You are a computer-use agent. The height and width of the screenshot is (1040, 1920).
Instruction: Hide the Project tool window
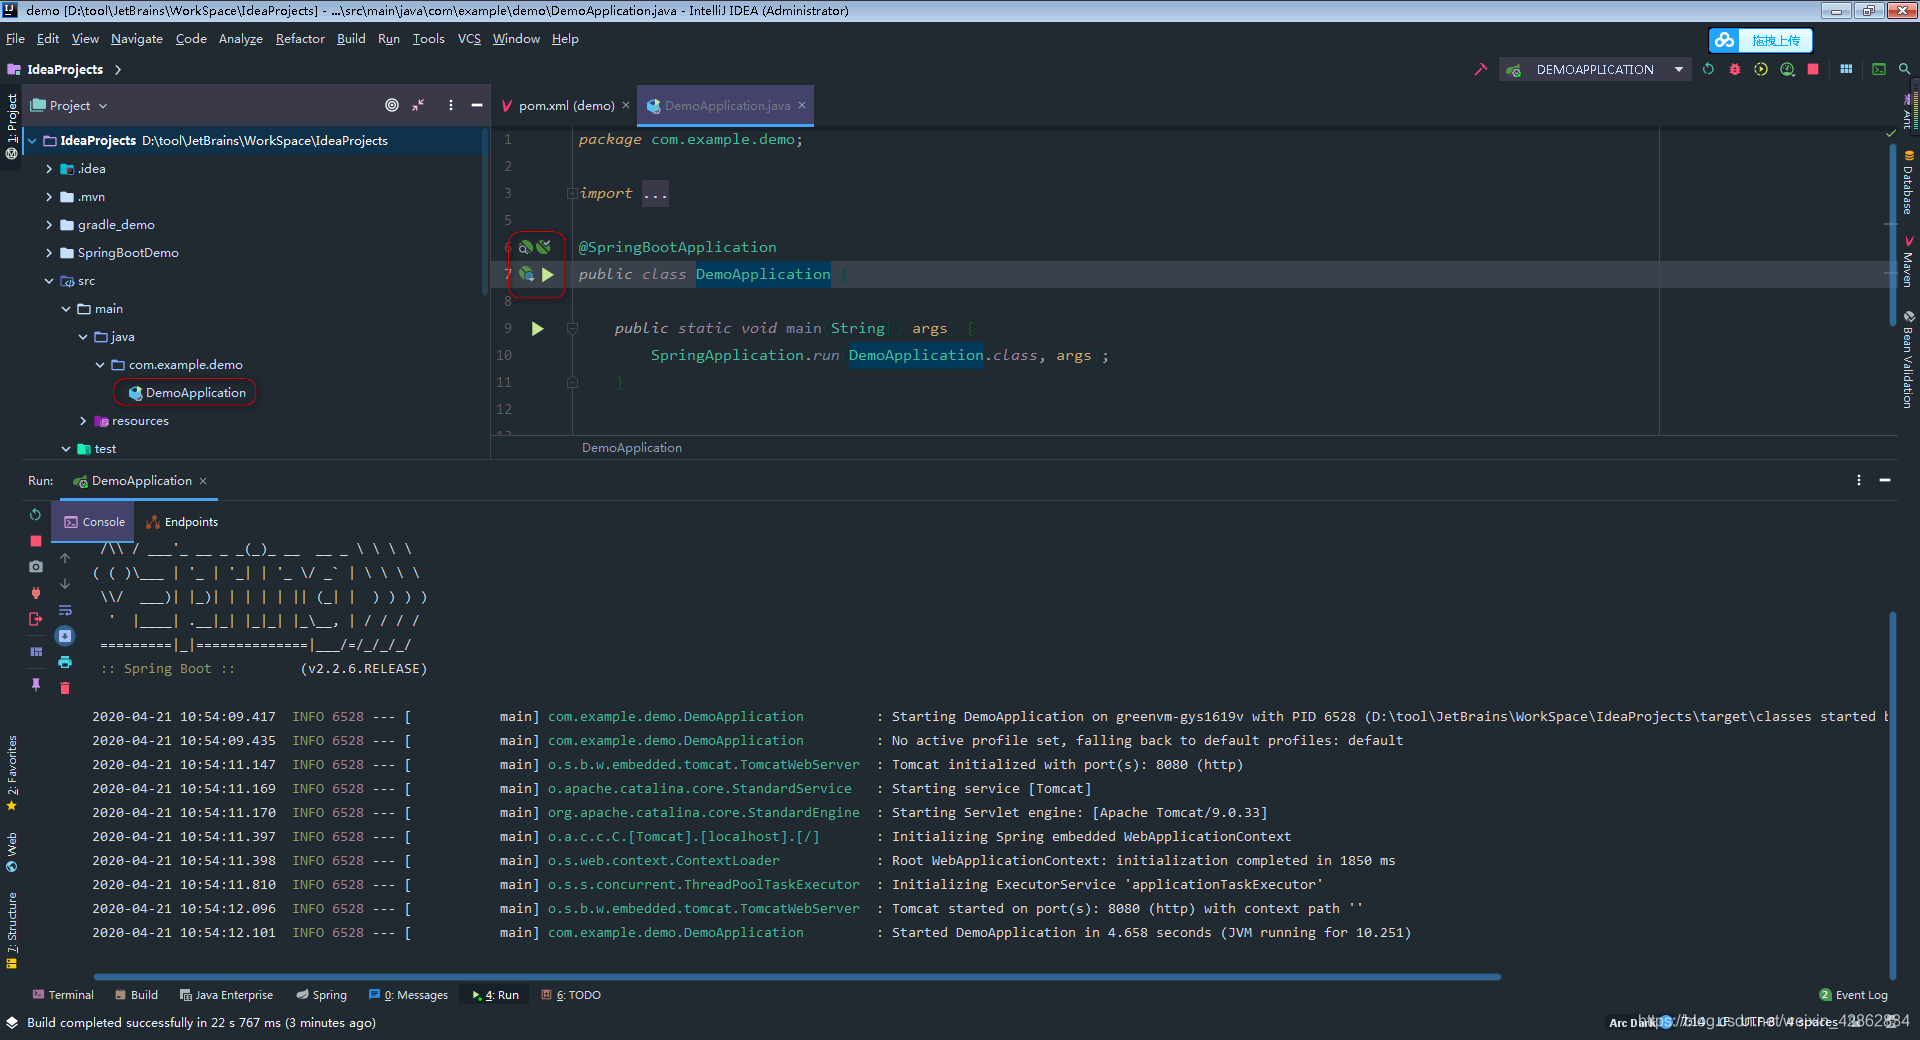tap(477, 105)
